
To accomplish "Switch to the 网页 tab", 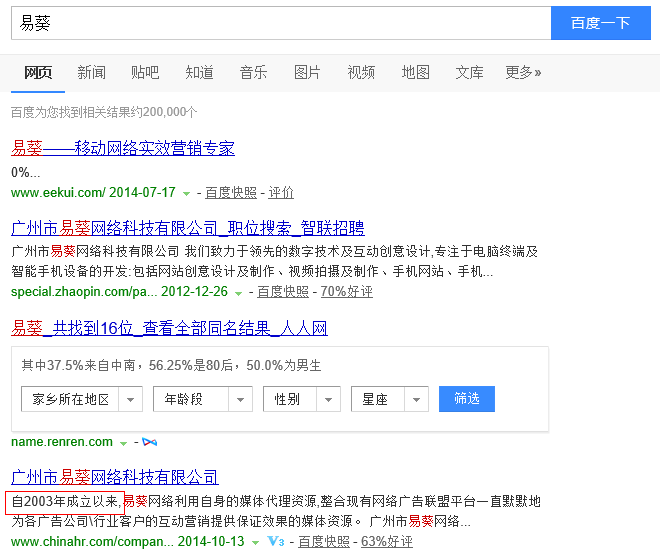I will [38, 73].
